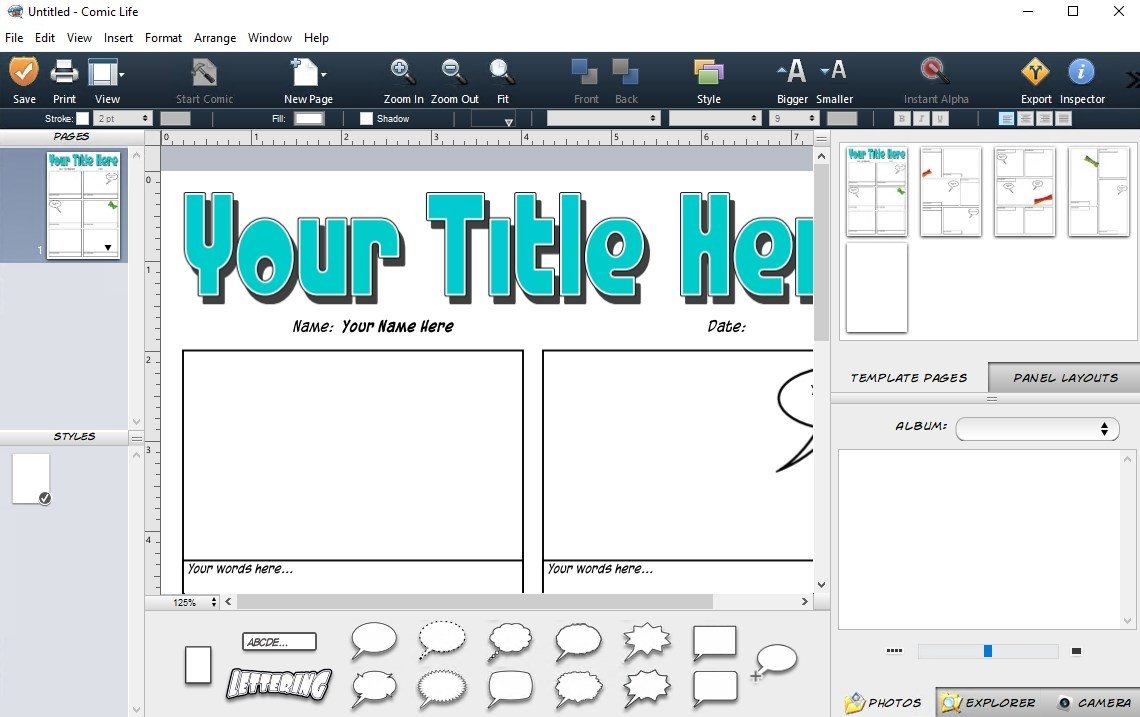Switch to the Panel Layouts tab
This screenshot has width=1140, height=717.
(1065, 377)
